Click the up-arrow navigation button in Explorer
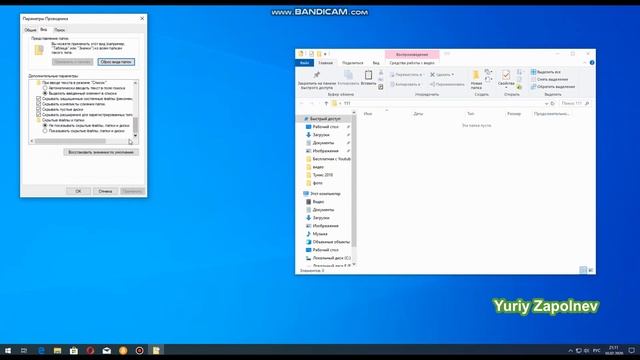640x360 pixels. tap(326, 103)
